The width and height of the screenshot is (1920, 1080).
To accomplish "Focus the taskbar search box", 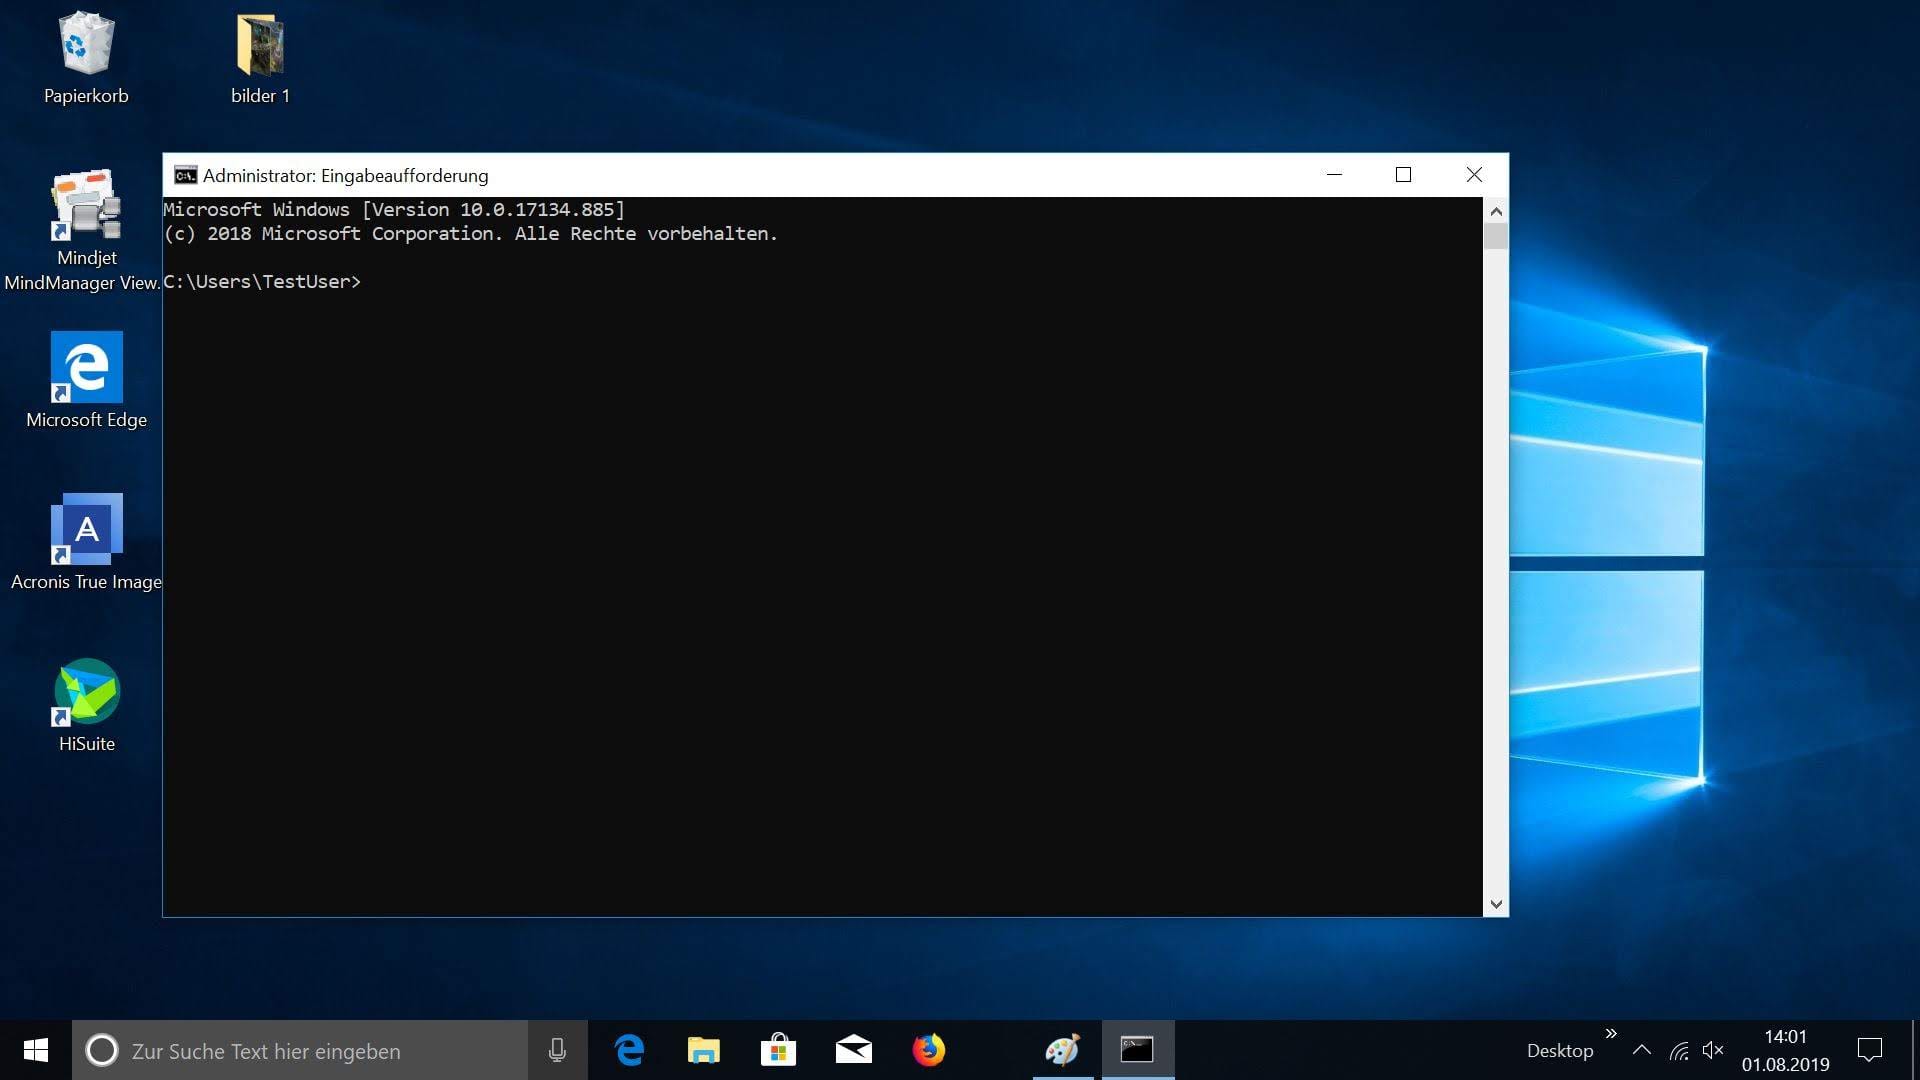I will (300, 1050).
